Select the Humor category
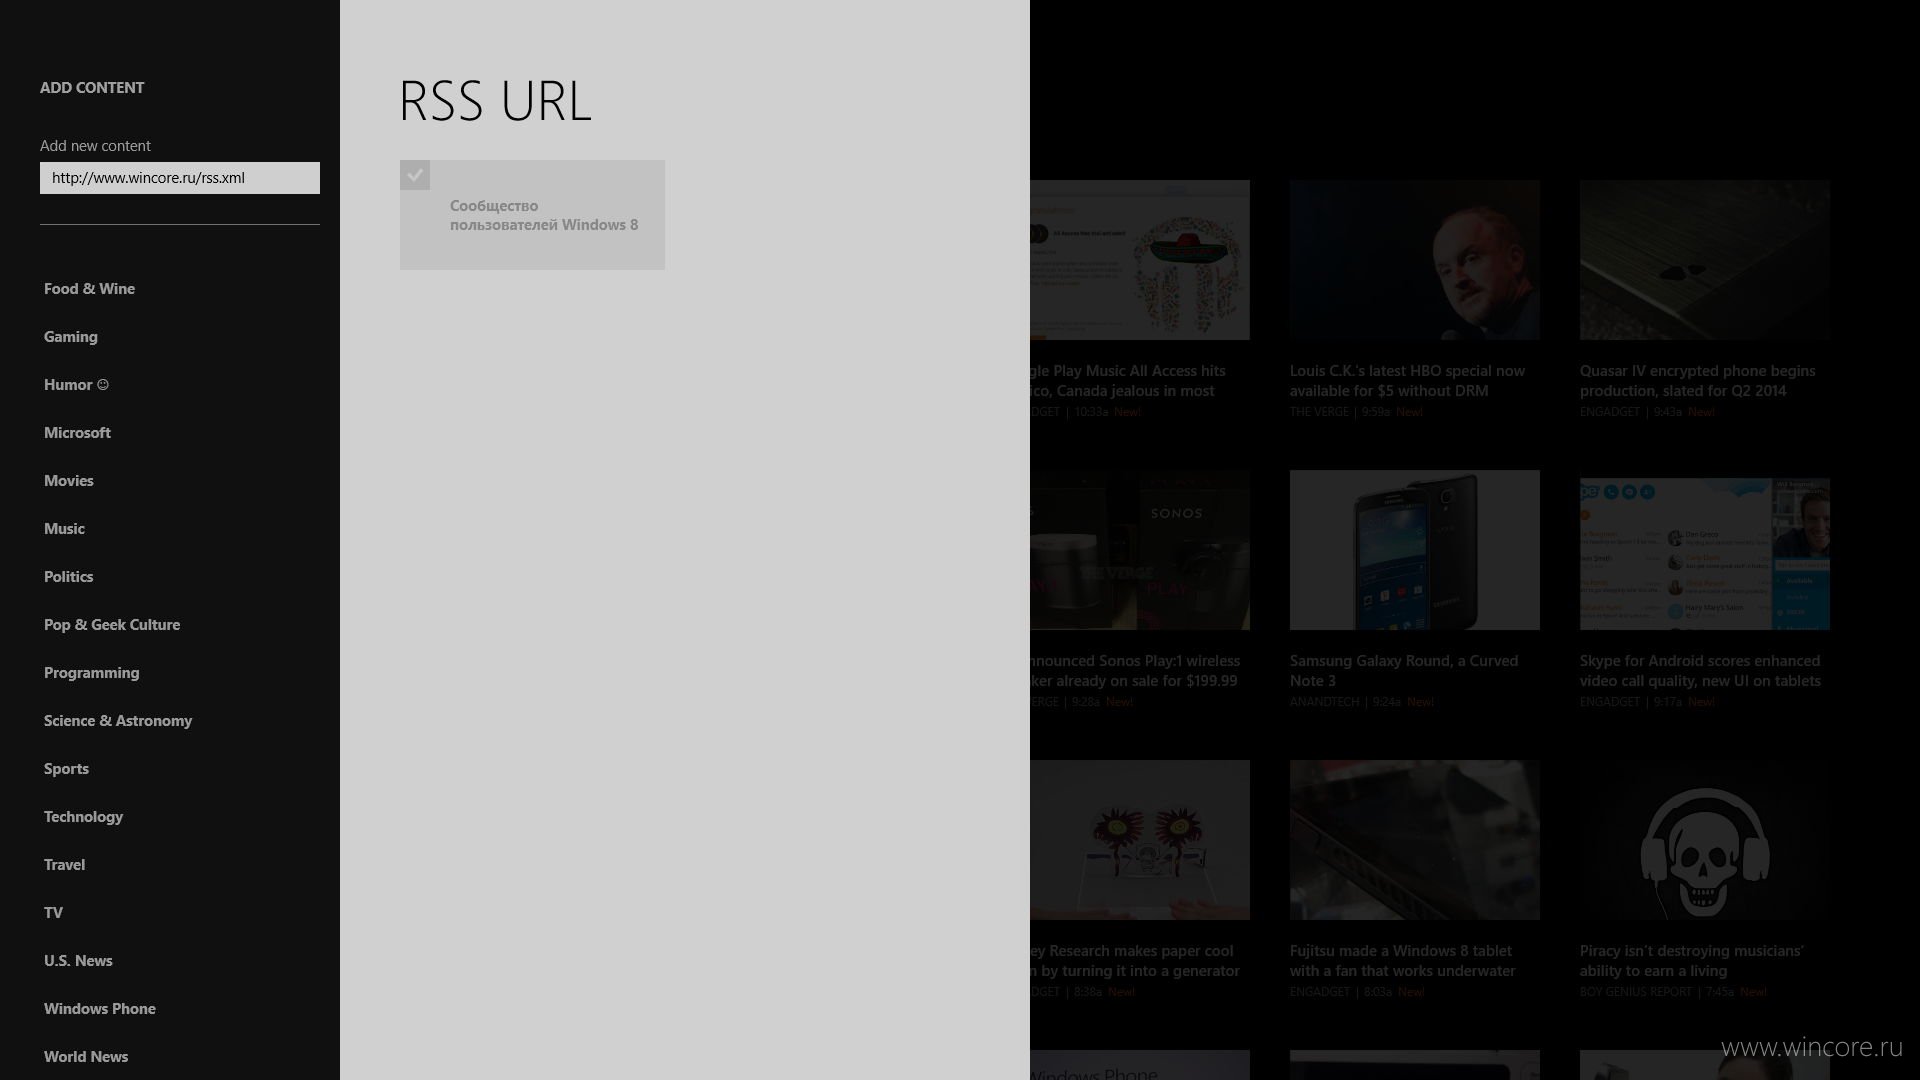 76,385
